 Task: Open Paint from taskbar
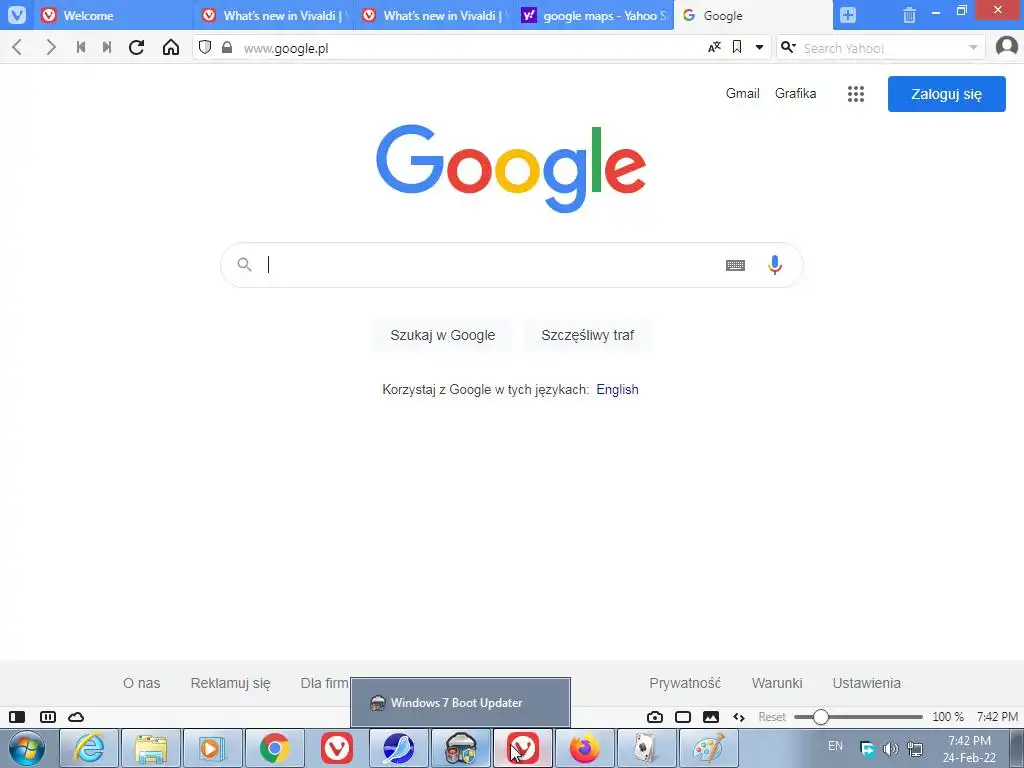click(709, 748)
